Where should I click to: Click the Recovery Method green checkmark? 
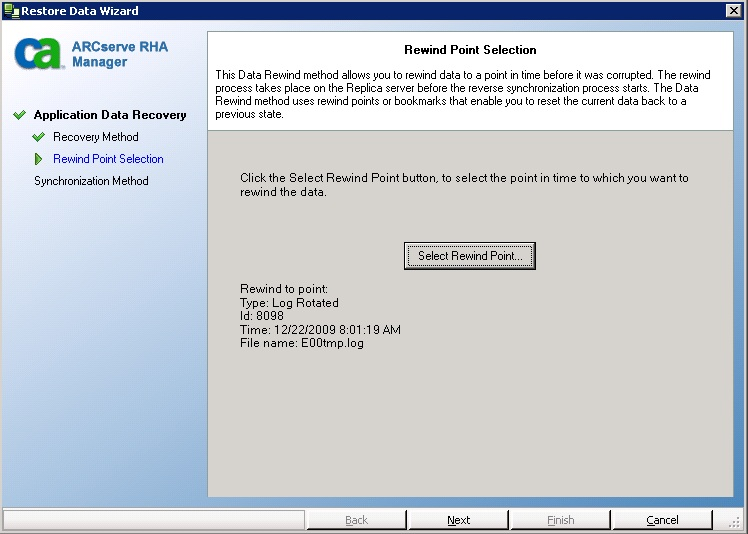(x=39, y=137)
